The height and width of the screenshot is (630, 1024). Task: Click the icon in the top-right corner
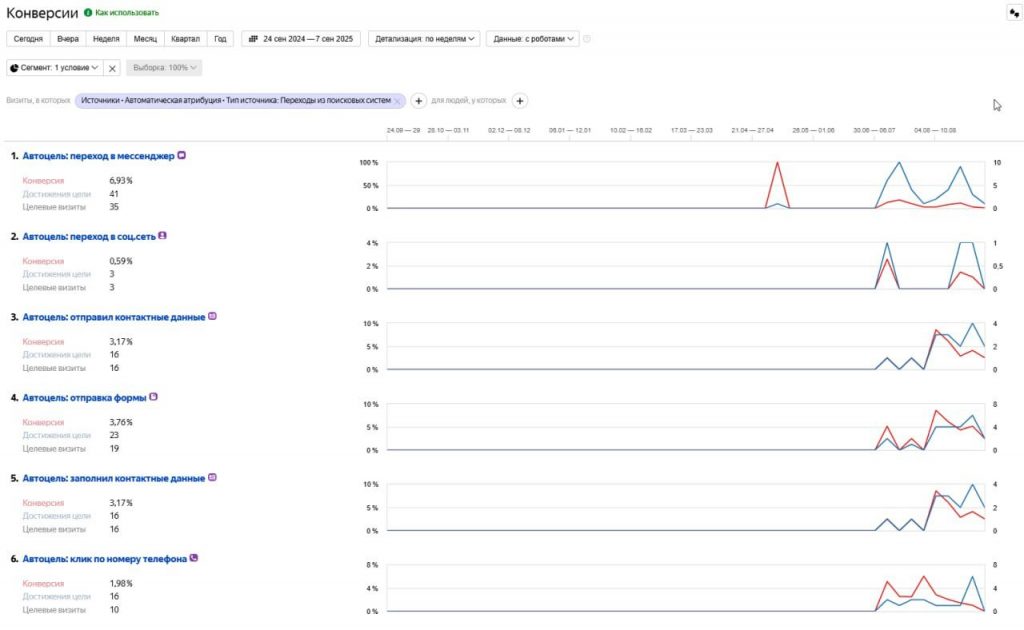pyautogui.click(x=1011, y=13)
